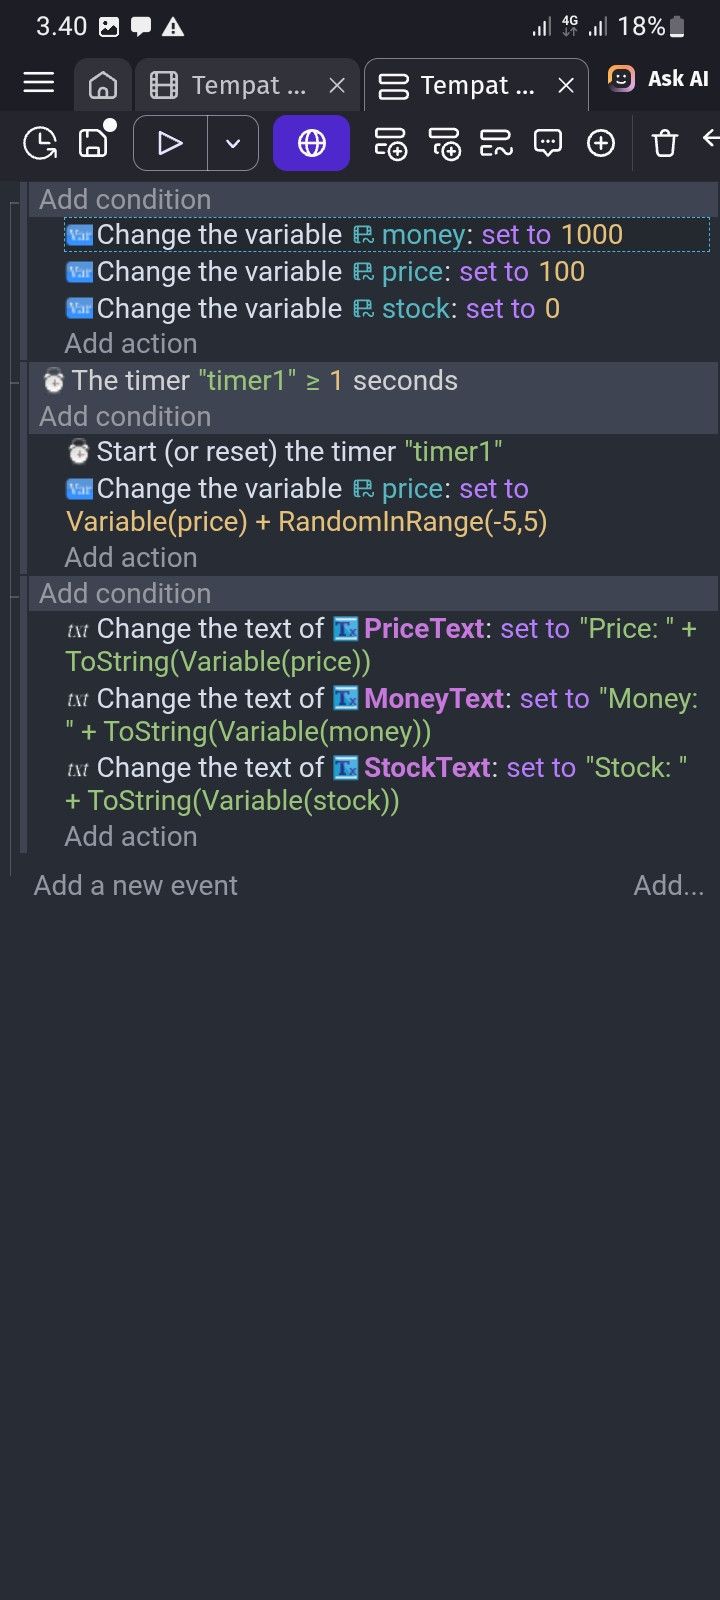Screen dimensions: 720x1600
Task: Go to the home page icon
Action: 103,85
